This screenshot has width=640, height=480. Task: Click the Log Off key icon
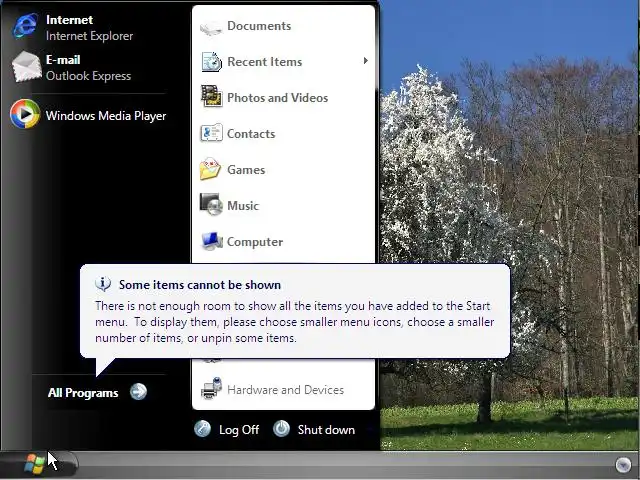[202, 429]
